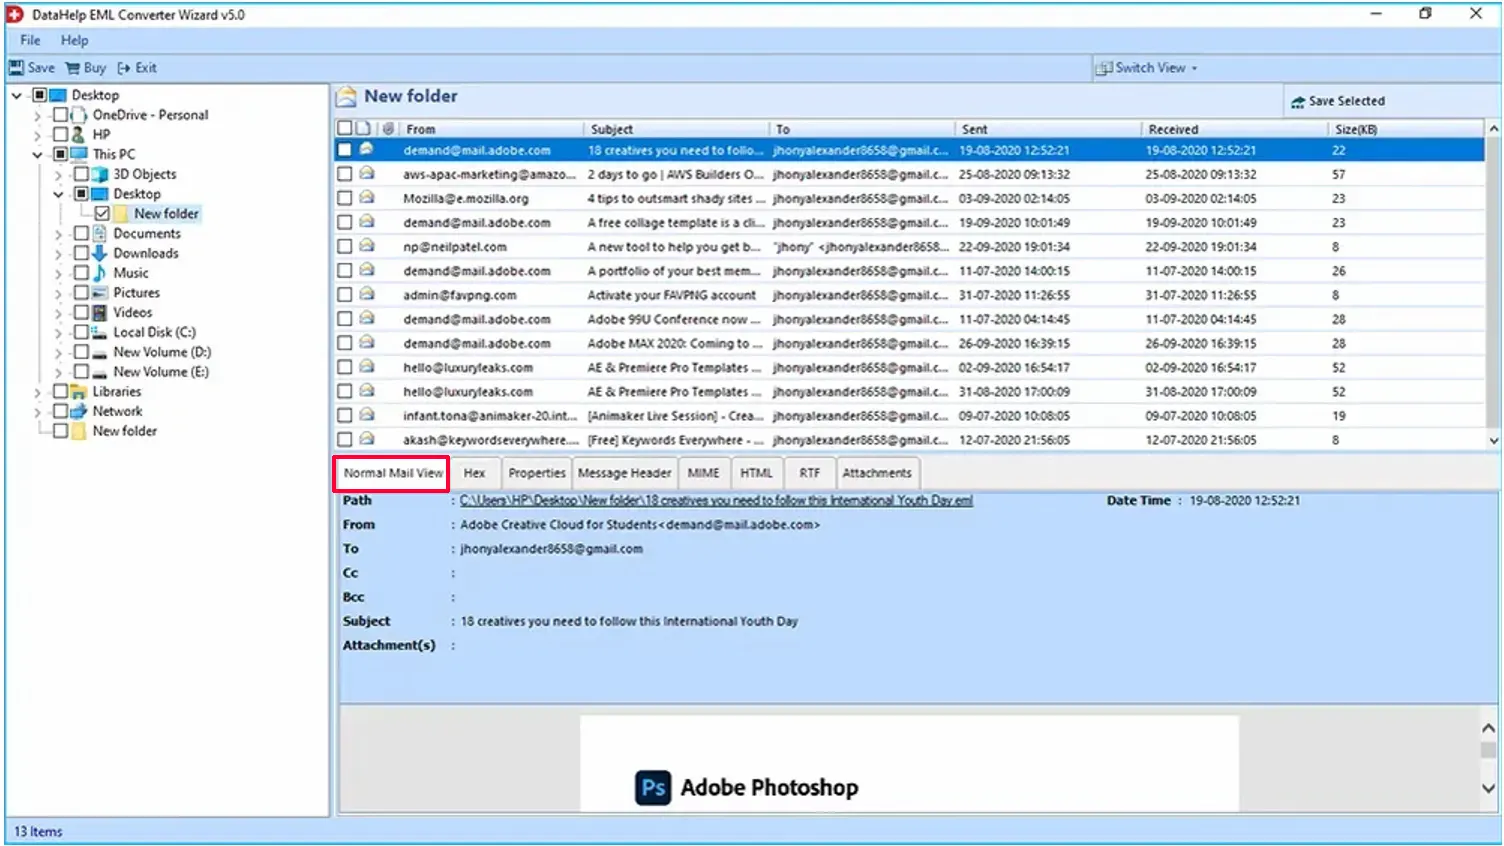
Task: Select the Keywords Everywhere email row
Action: [x=910, y=440]
